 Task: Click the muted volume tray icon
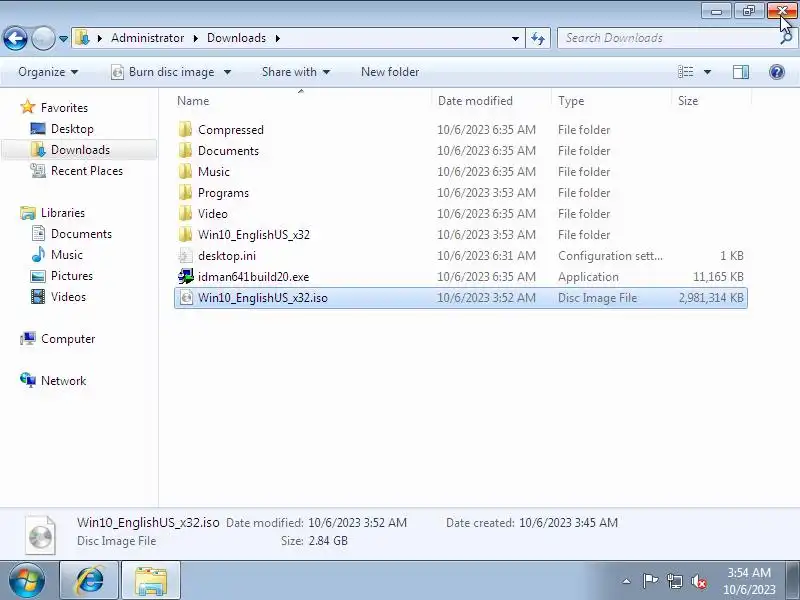pyautogui.click(x=698, y=581)
